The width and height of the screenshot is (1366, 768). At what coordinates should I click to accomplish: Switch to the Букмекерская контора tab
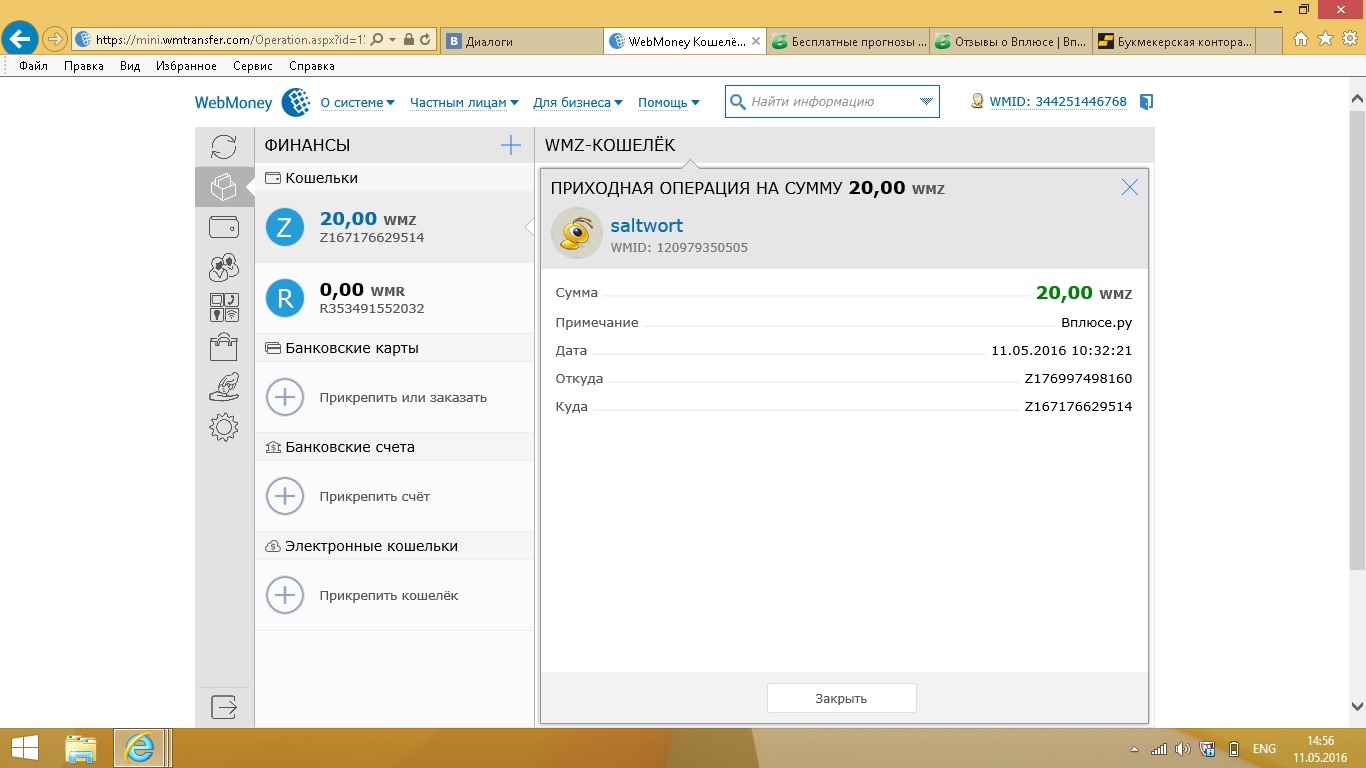(x=1172, y=41)
